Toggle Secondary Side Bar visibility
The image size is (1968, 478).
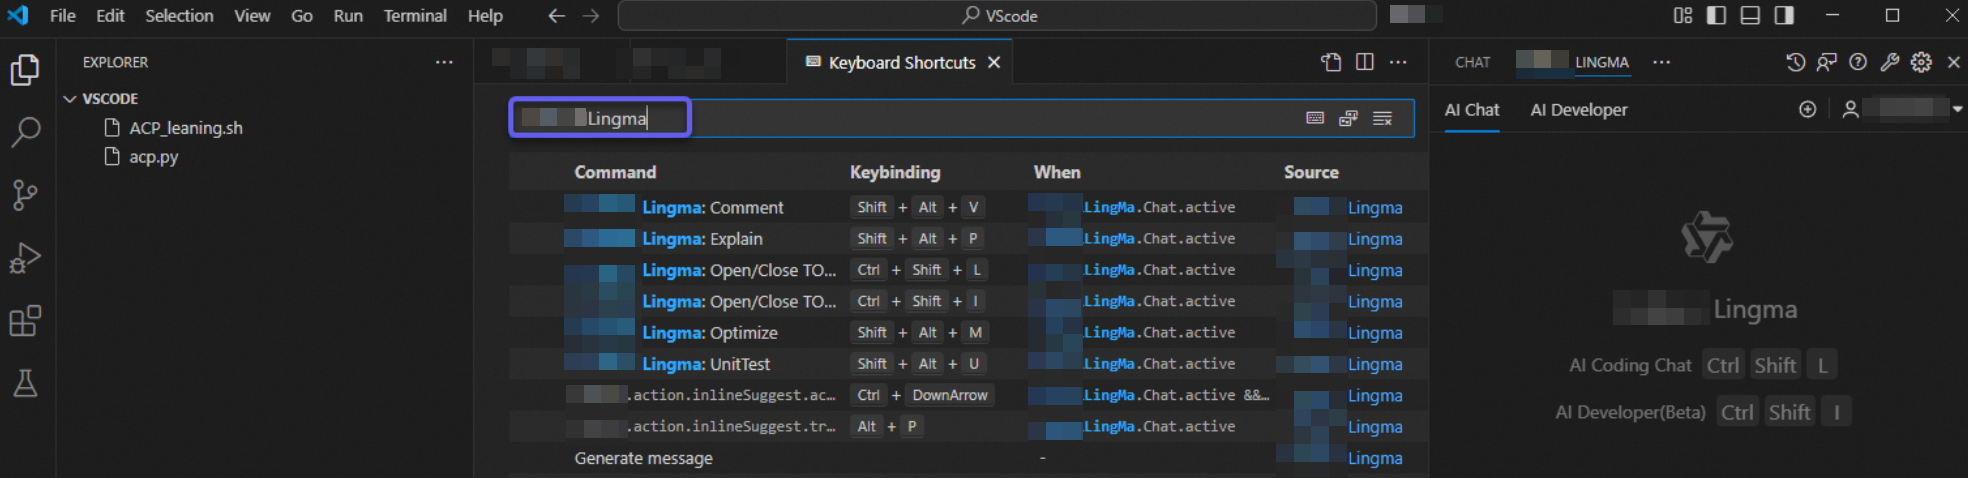click(x=1784, y=15)
